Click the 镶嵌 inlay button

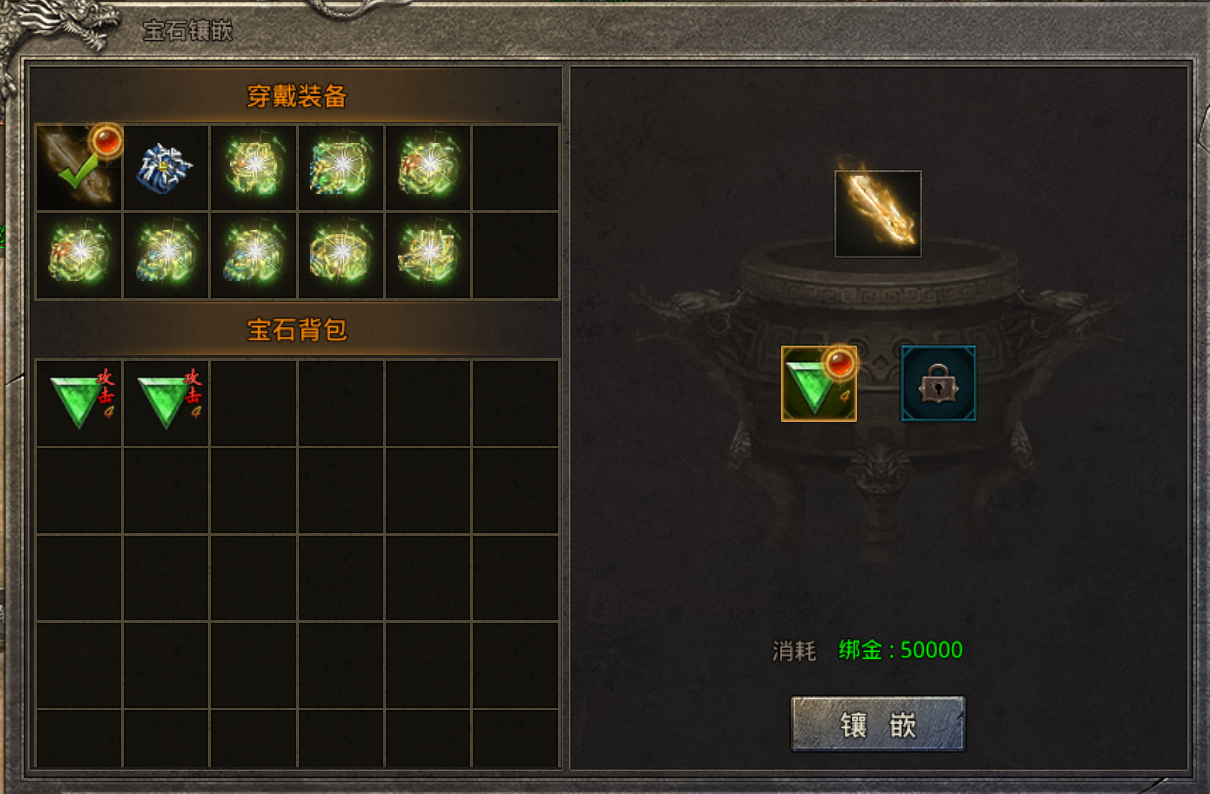pos(878,724)
